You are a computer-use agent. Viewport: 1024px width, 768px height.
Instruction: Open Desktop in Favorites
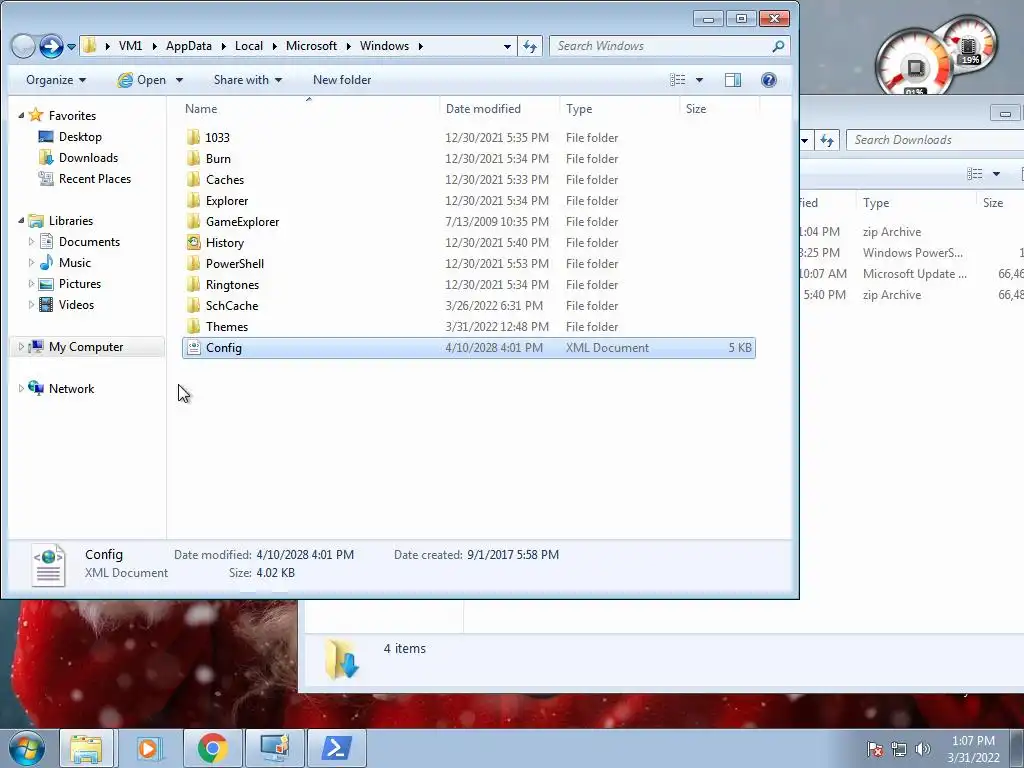tap(80, 136)
